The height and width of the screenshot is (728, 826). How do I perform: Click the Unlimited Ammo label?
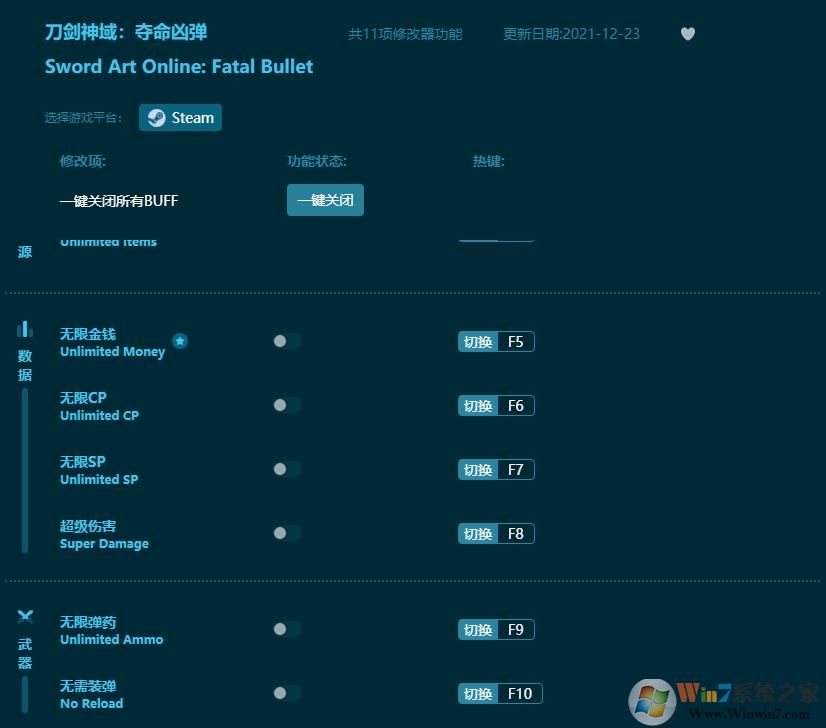pos(112,640)
